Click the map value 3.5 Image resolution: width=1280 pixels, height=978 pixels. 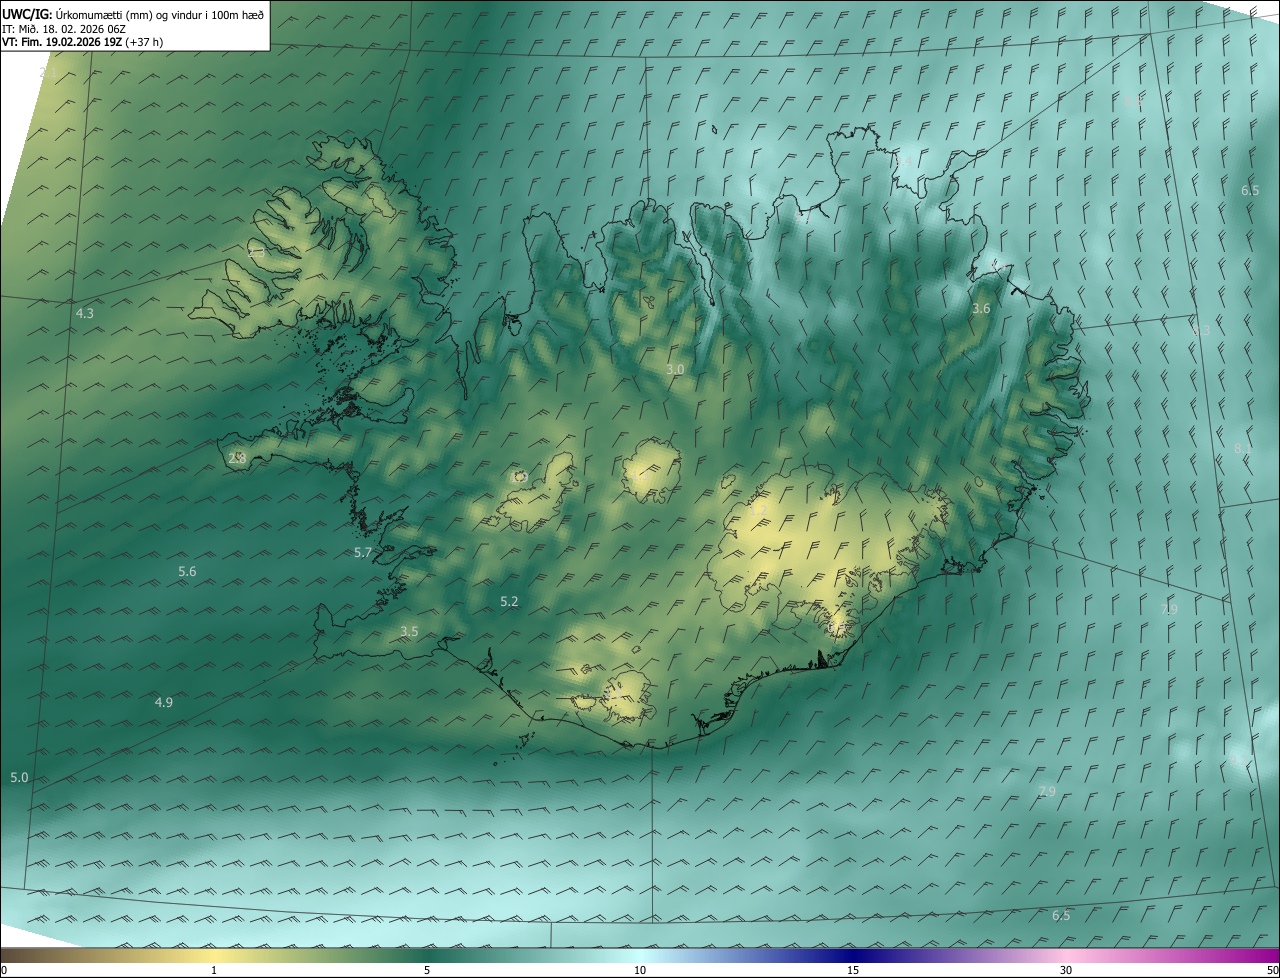[409, 631]
